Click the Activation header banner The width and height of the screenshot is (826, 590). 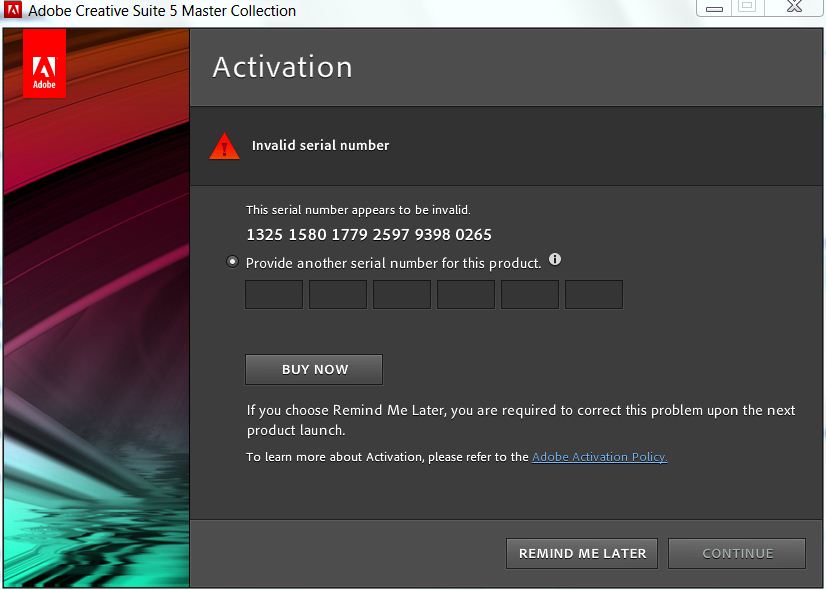pos(500,67)
